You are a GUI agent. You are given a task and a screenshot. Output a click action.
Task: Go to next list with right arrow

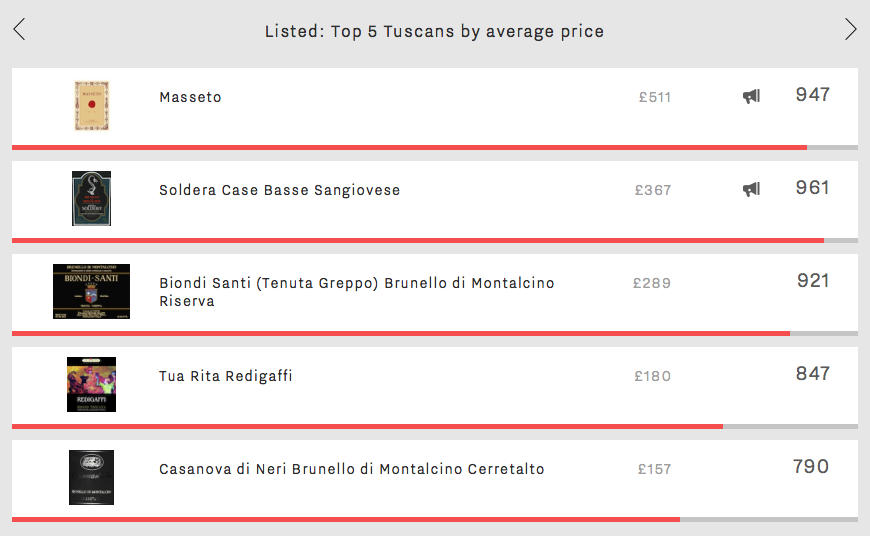851,29
